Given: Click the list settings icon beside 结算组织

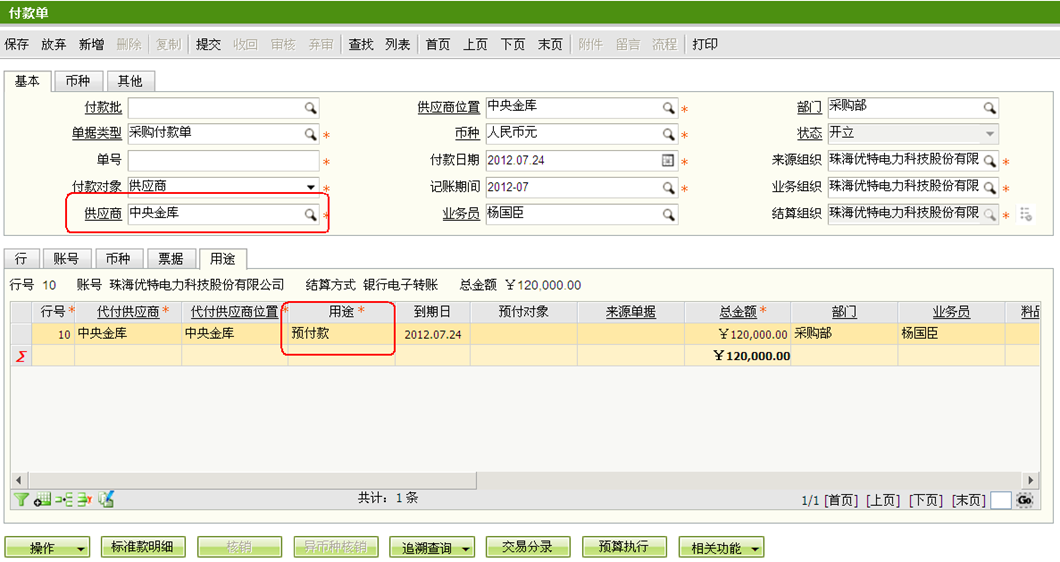Looking at the screenshot, I should 1025,214.
